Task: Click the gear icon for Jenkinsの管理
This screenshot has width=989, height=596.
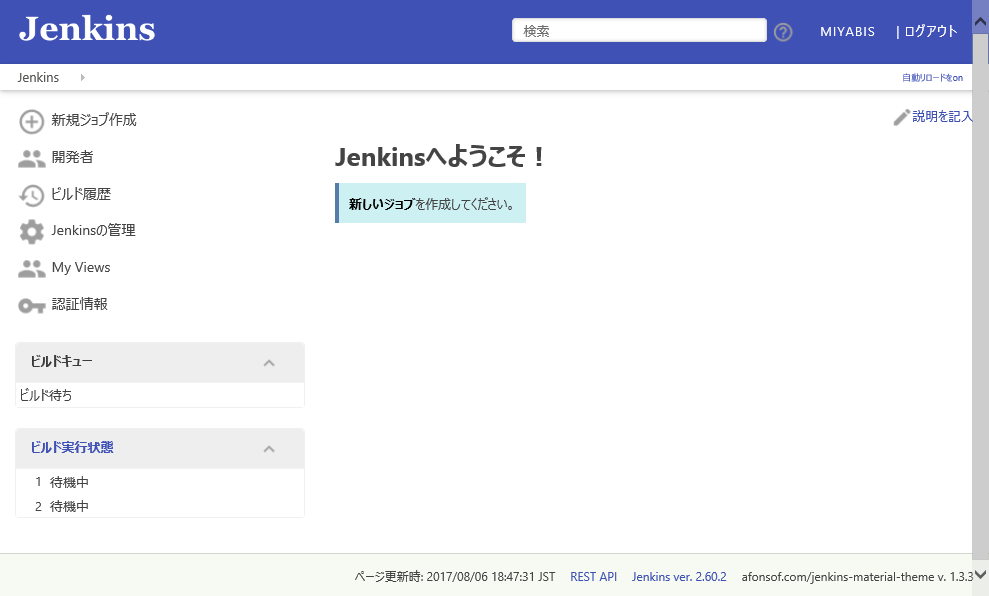Action: coord(32,231)
